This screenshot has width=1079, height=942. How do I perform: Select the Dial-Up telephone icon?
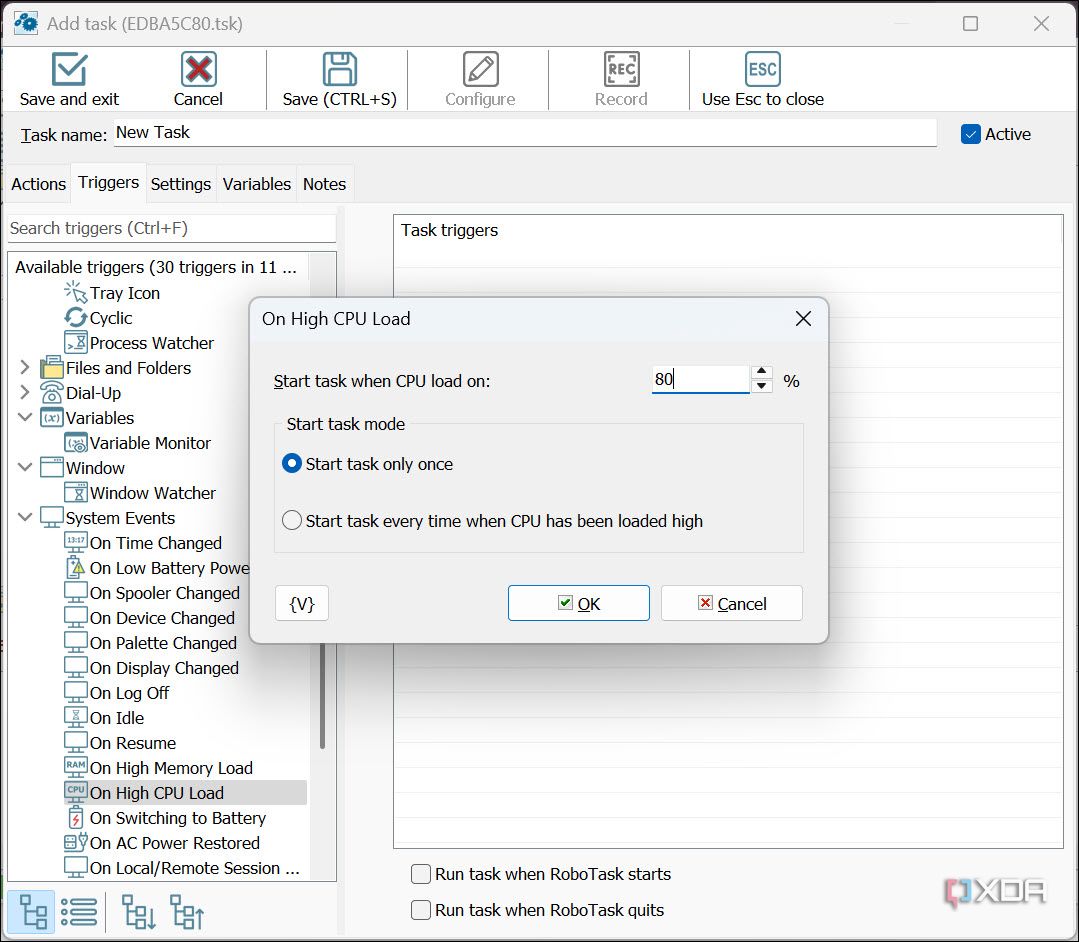click(x=52, y=393)
